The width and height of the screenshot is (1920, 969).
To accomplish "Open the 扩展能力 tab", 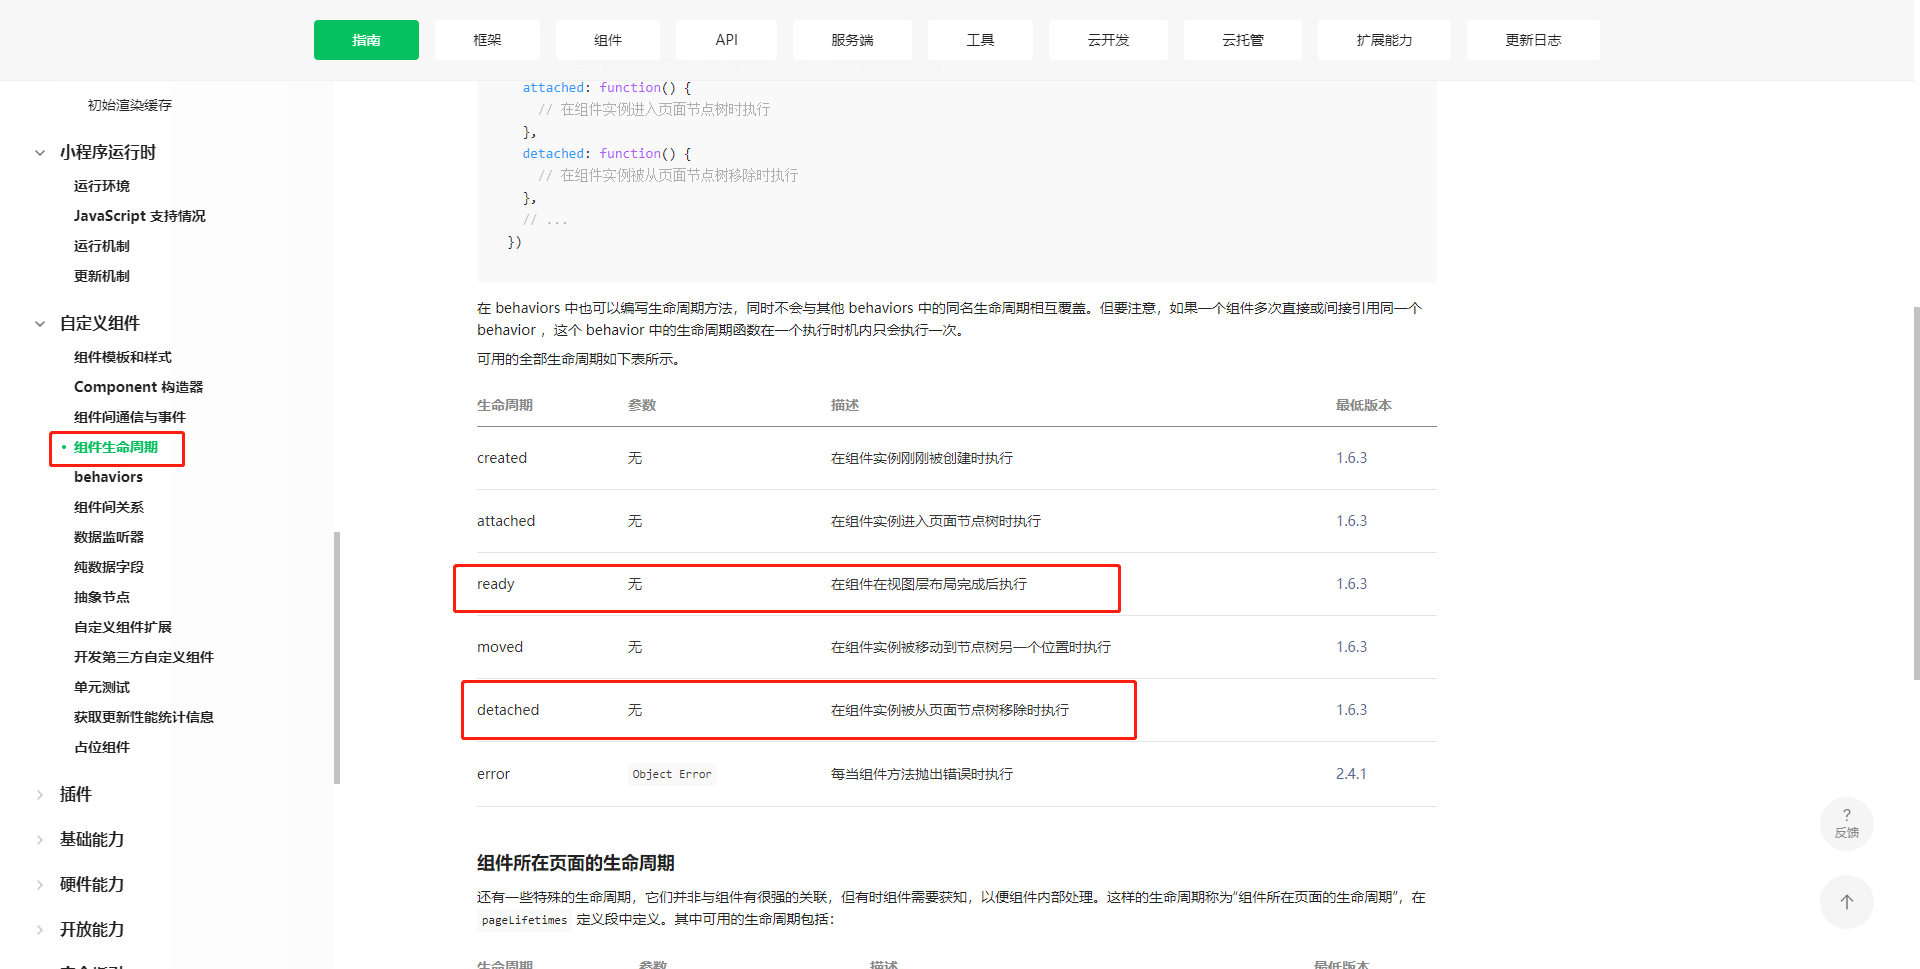I will point(1384,40).
